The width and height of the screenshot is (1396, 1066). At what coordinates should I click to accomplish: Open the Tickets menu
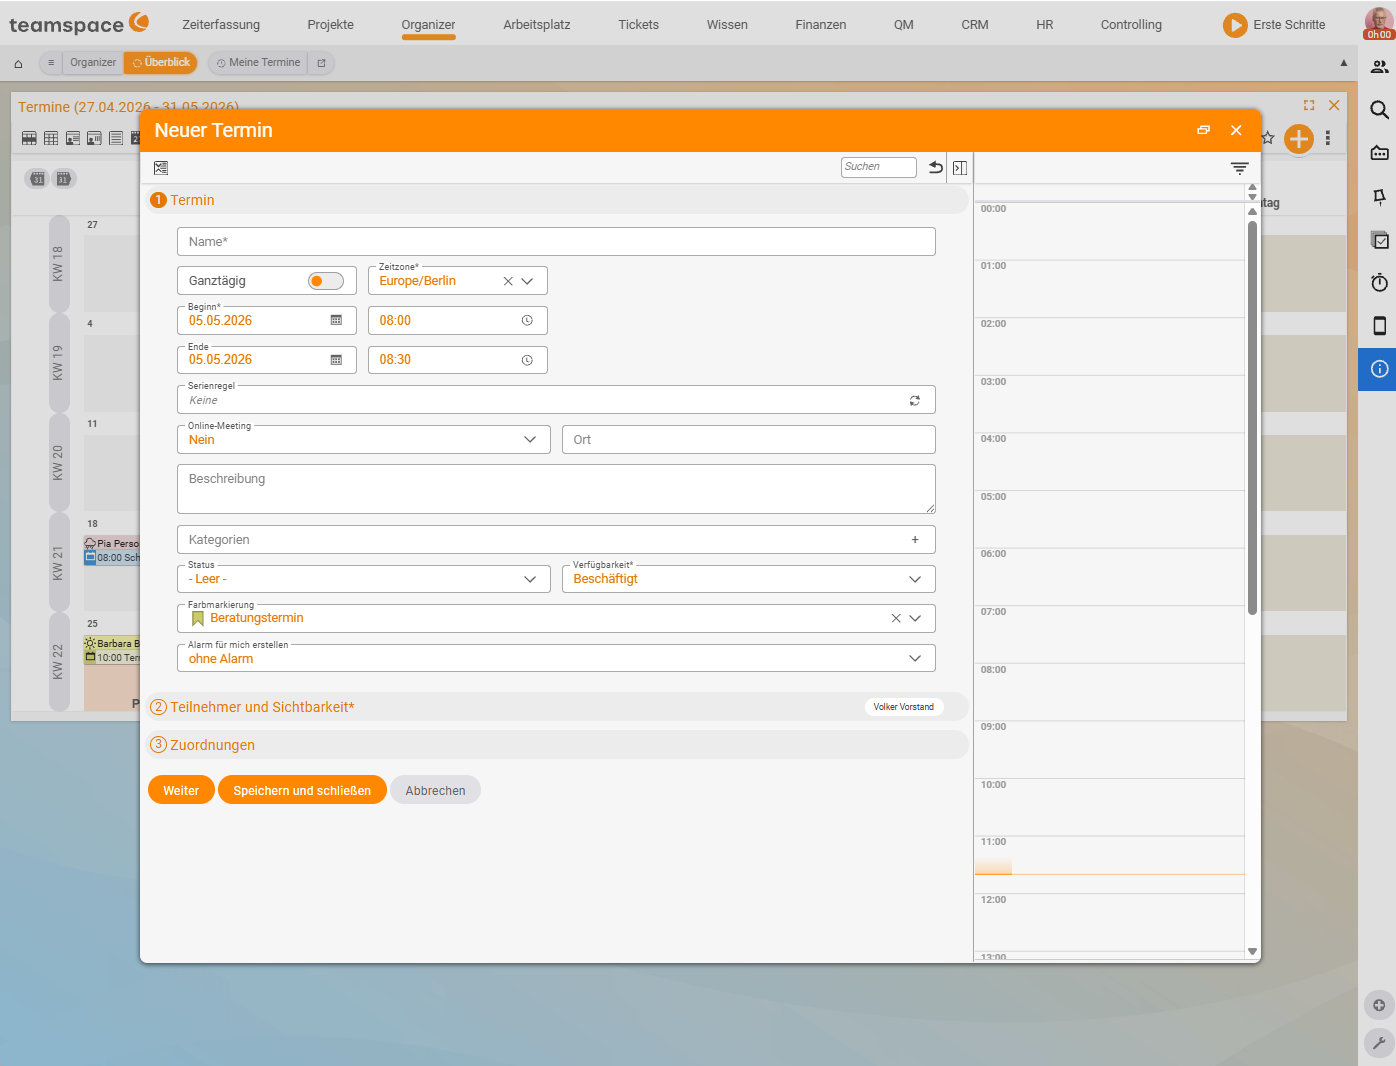tap(638, 25)
